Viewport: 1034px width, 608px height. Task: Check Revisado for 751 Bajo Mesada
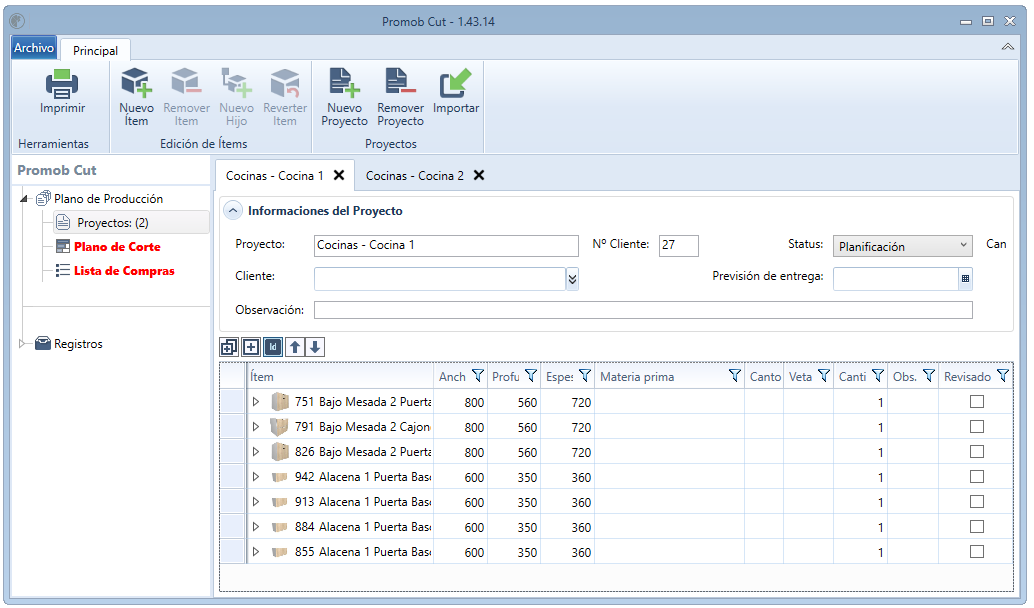977,402
